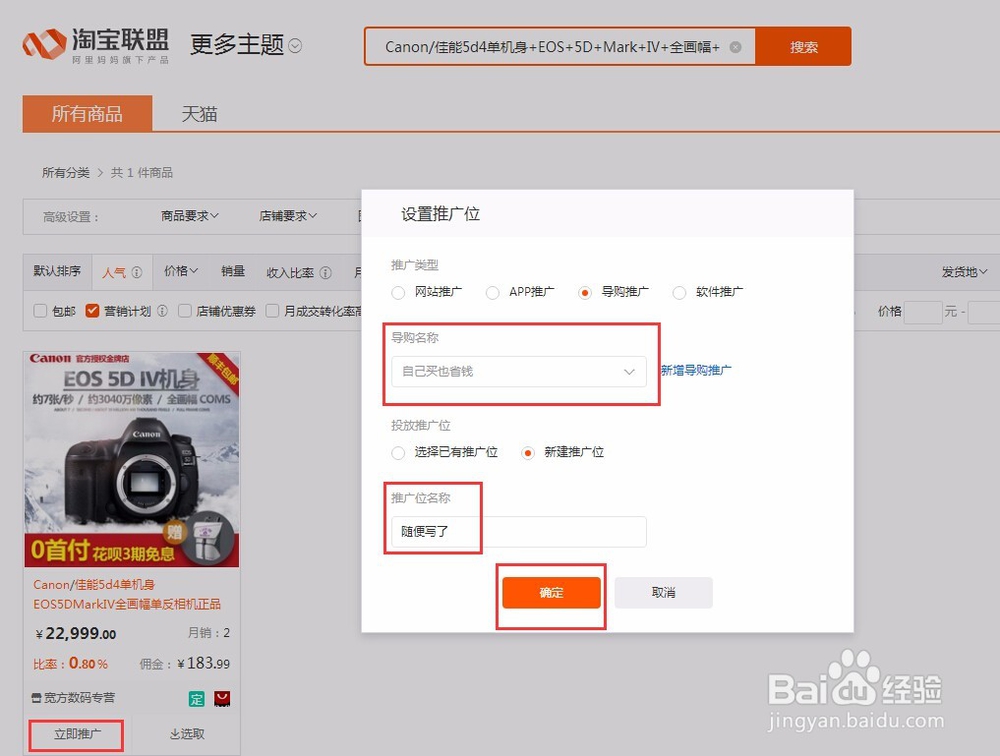Expand 店铺要求 filter

coord(288,216)
